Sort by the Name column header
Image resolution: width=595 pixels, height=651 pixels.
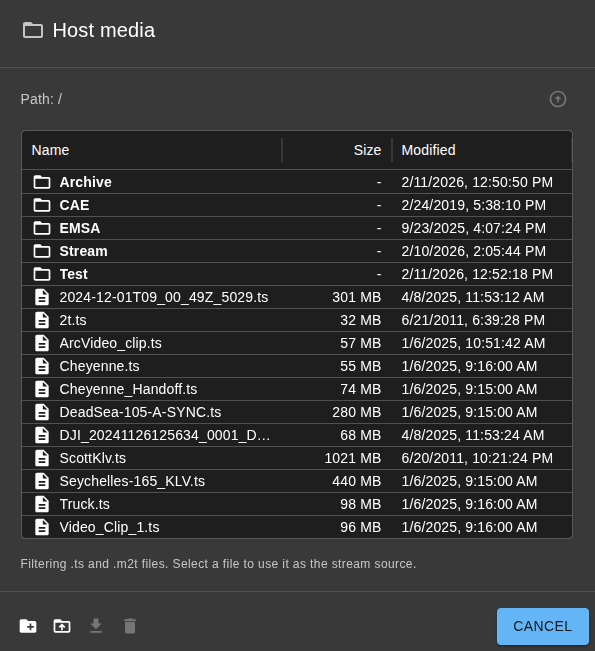coord(50,150)
